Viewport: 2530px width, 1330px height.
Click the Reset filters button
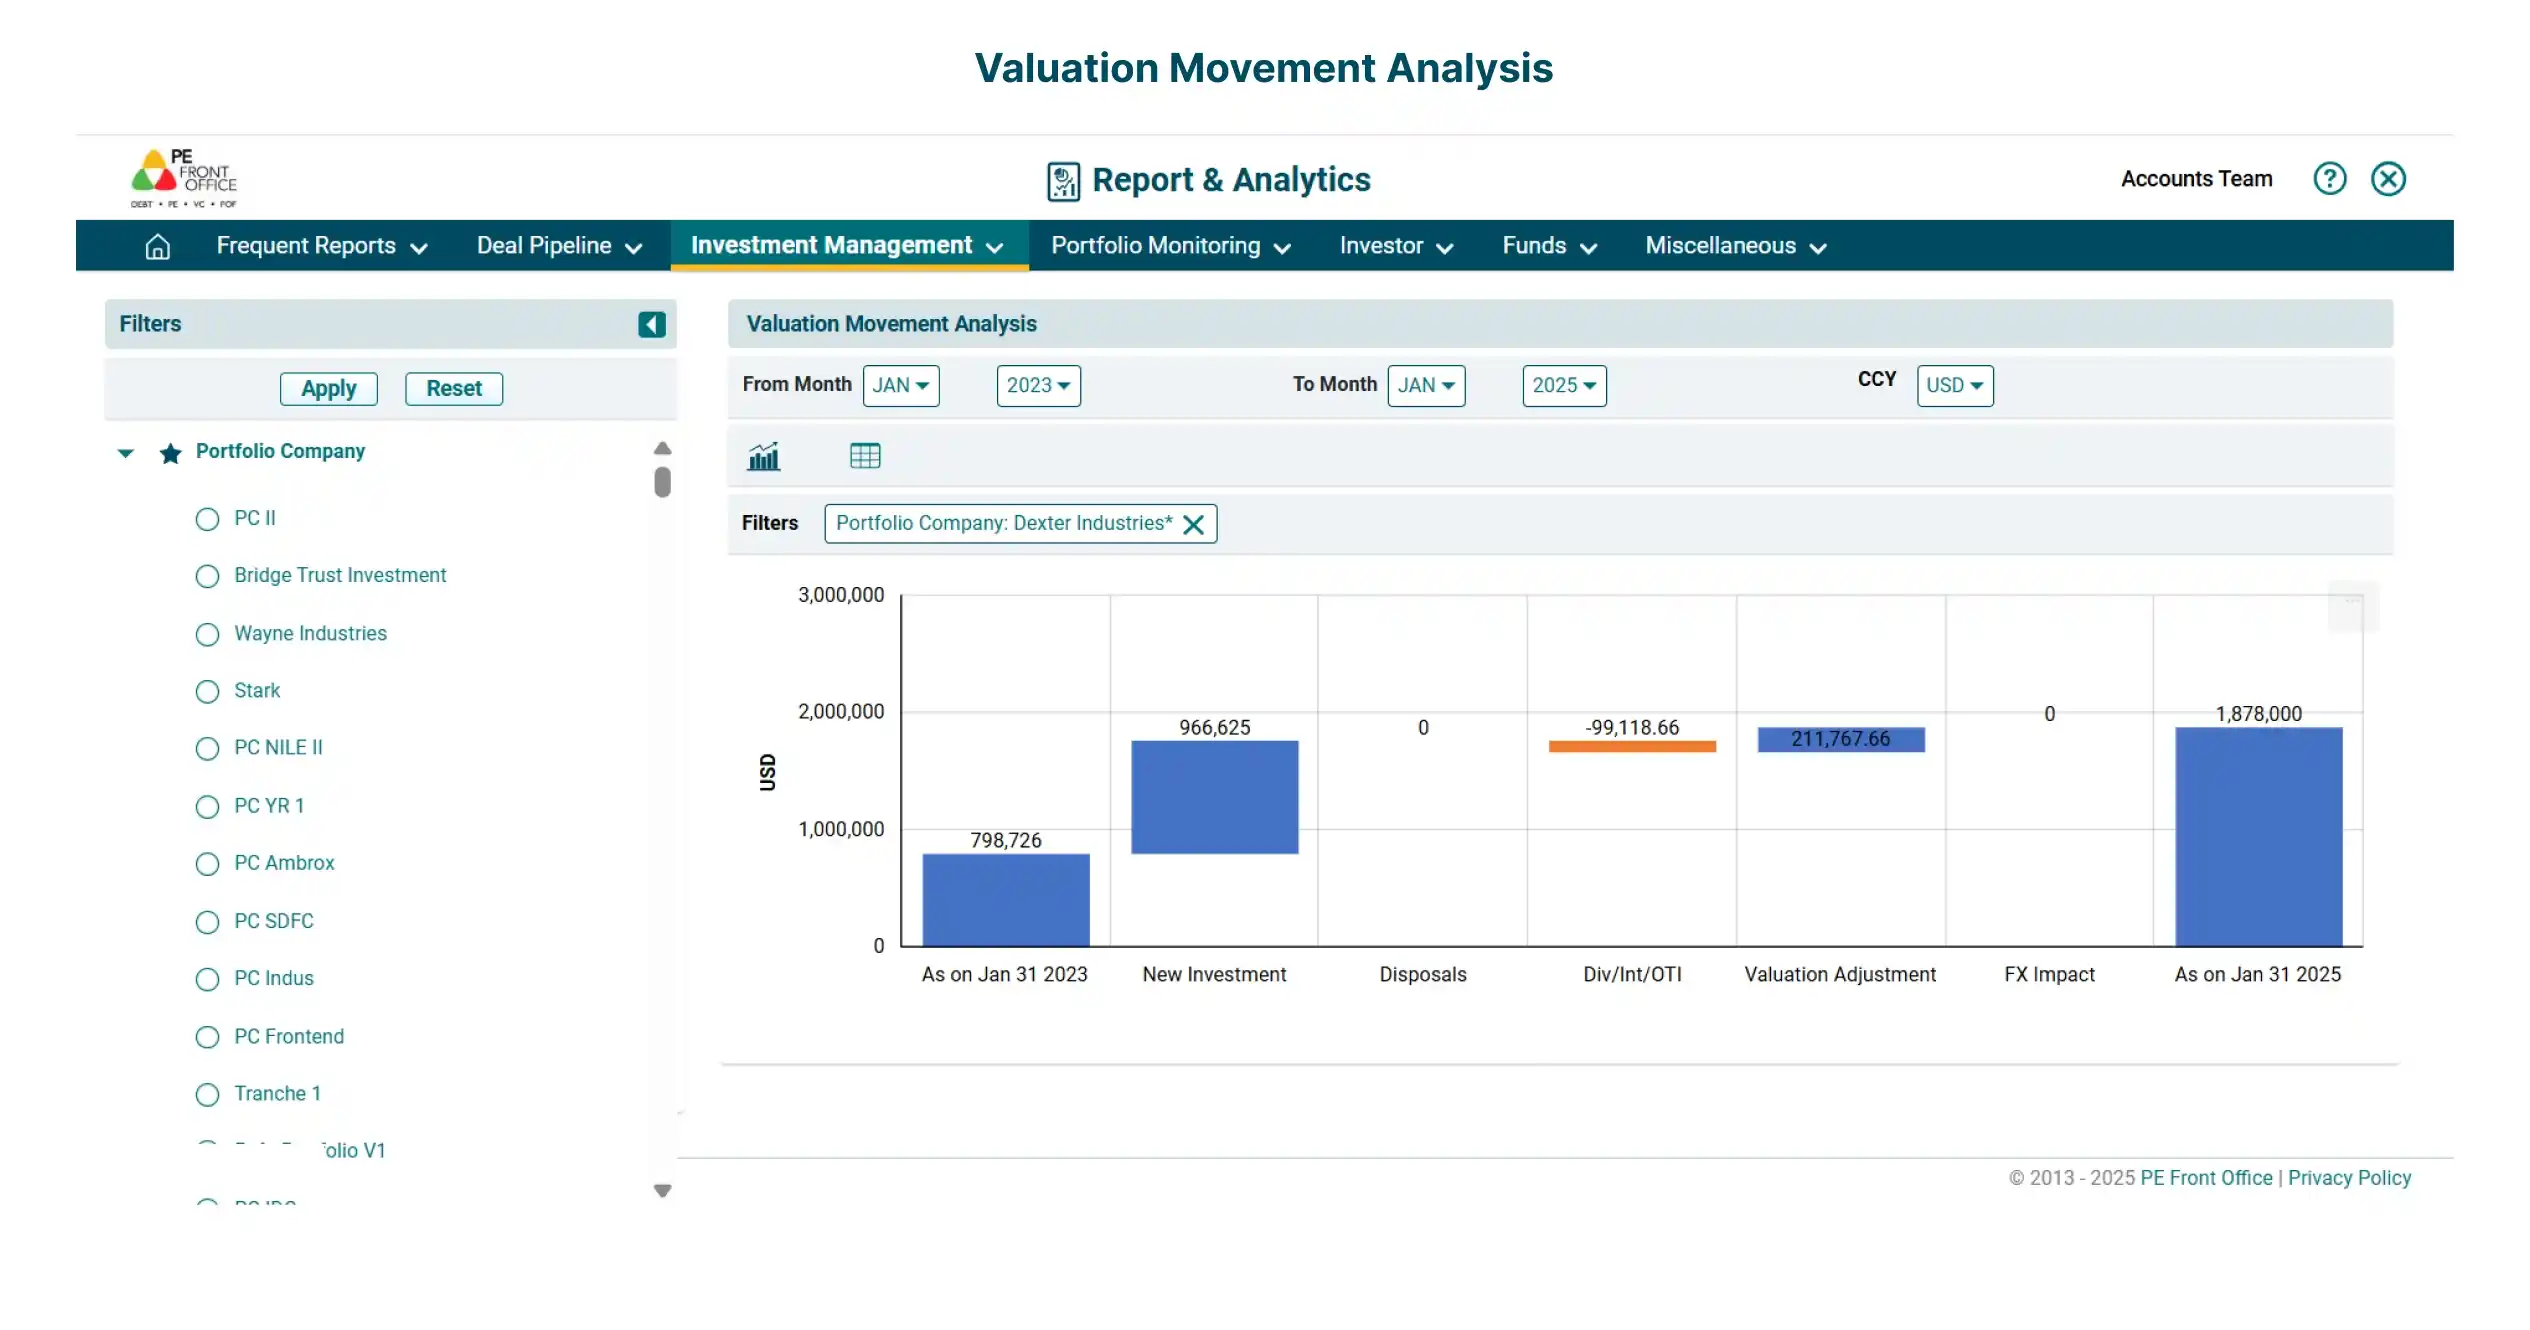click(454, 388)
